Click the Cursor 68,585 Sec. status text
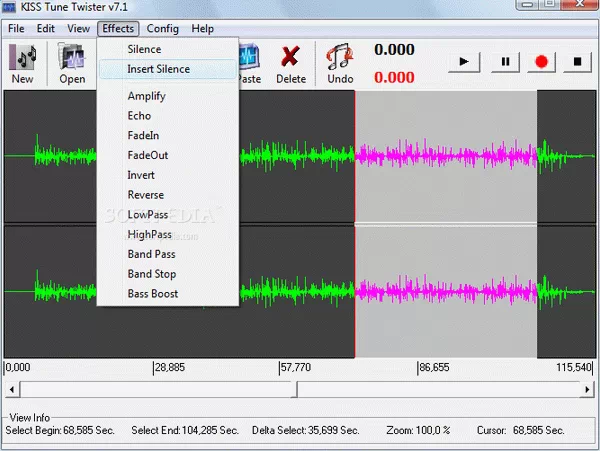The width and height of the screenshot is (600, 451). point(520,430)
